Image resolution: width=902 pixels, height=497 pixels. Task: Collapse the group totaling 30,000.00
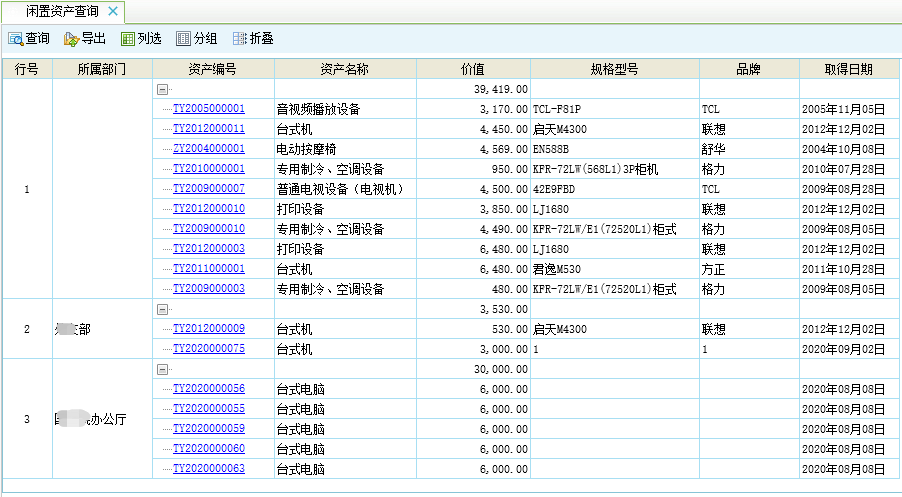pos(162,369)
